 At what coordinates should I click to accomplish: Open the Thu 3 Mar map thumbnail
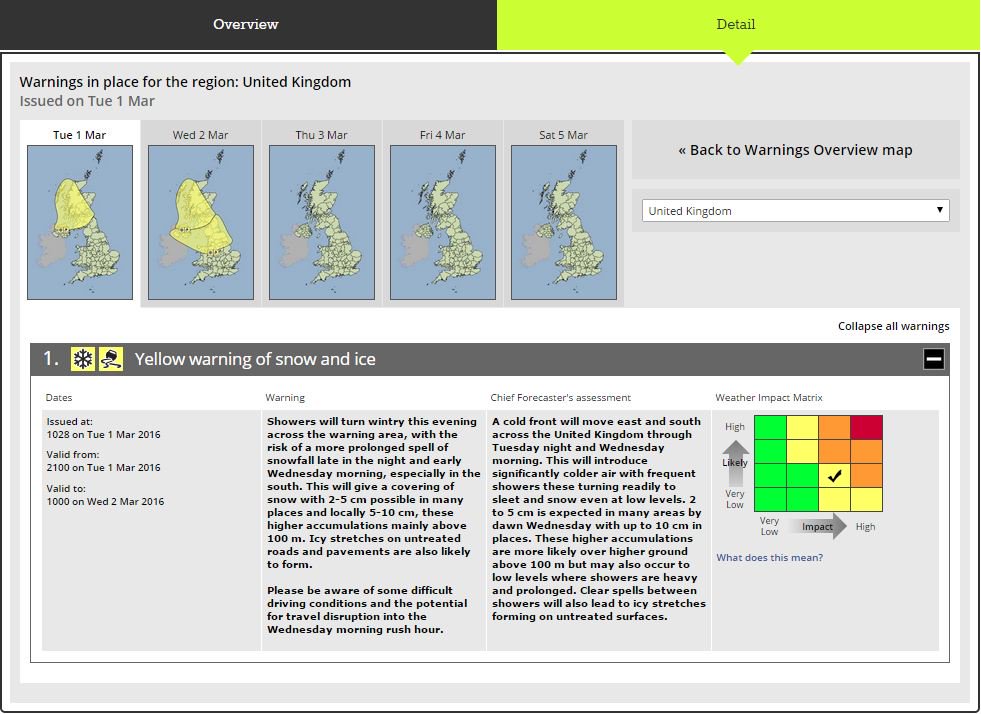pyautogui.click(x=322, y=223)
